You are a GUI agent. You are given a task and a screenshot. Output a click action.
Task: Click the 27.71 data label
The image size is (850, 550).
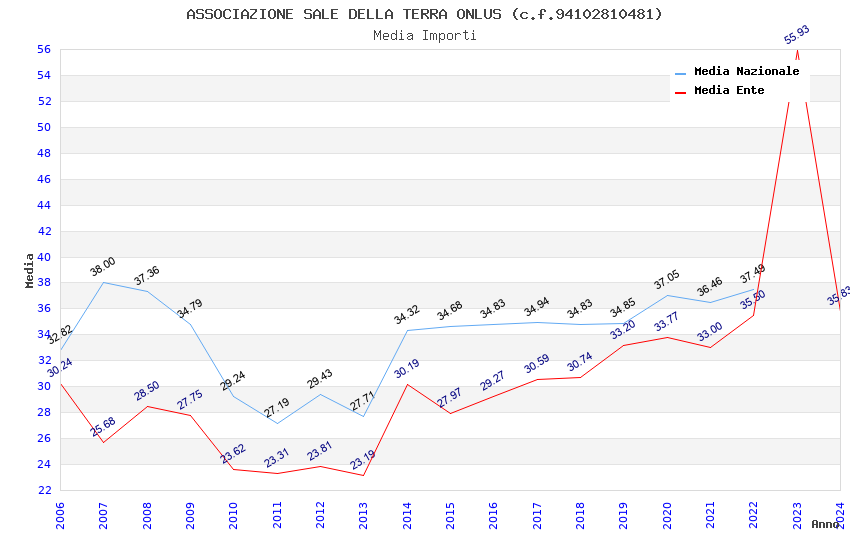363,401
